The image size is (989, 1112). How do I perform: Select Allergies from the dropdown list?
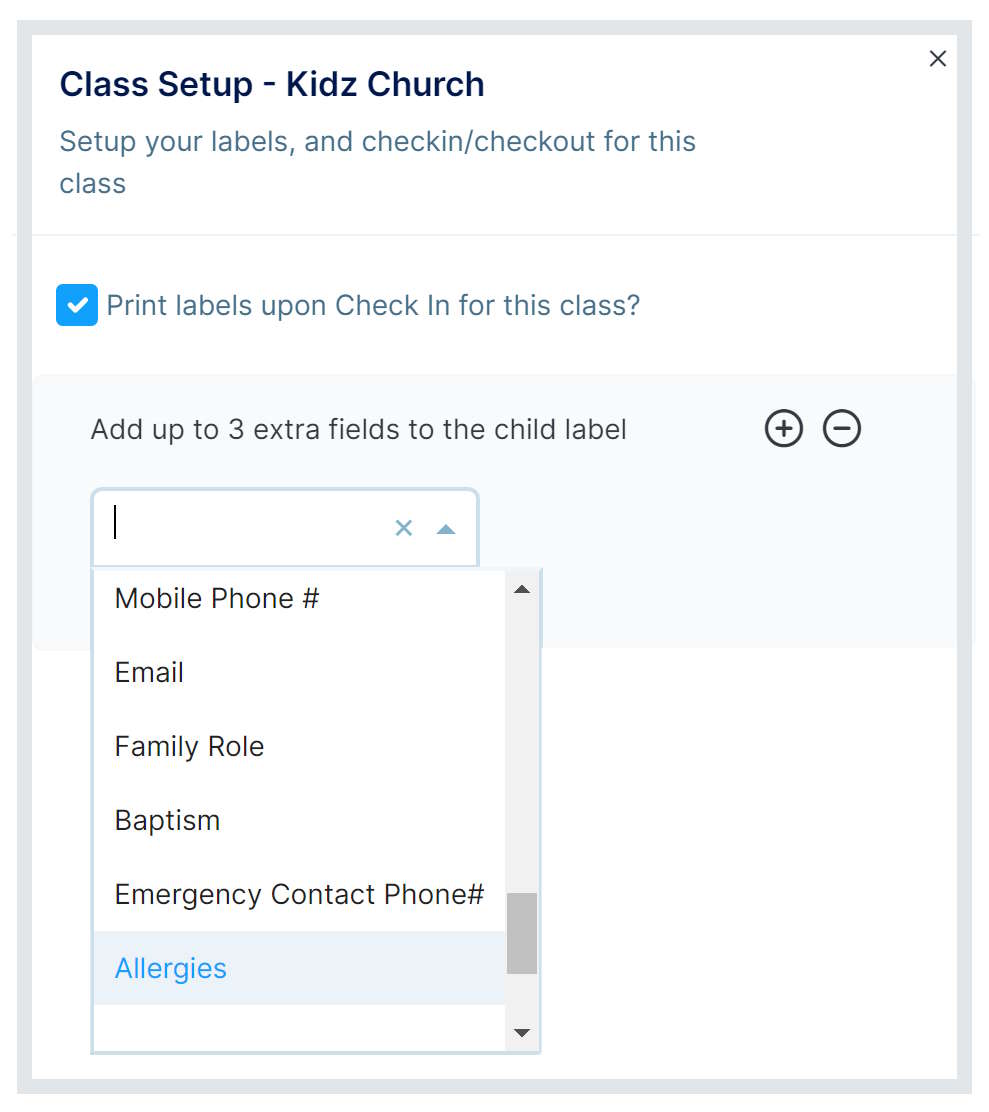[170, 968]
